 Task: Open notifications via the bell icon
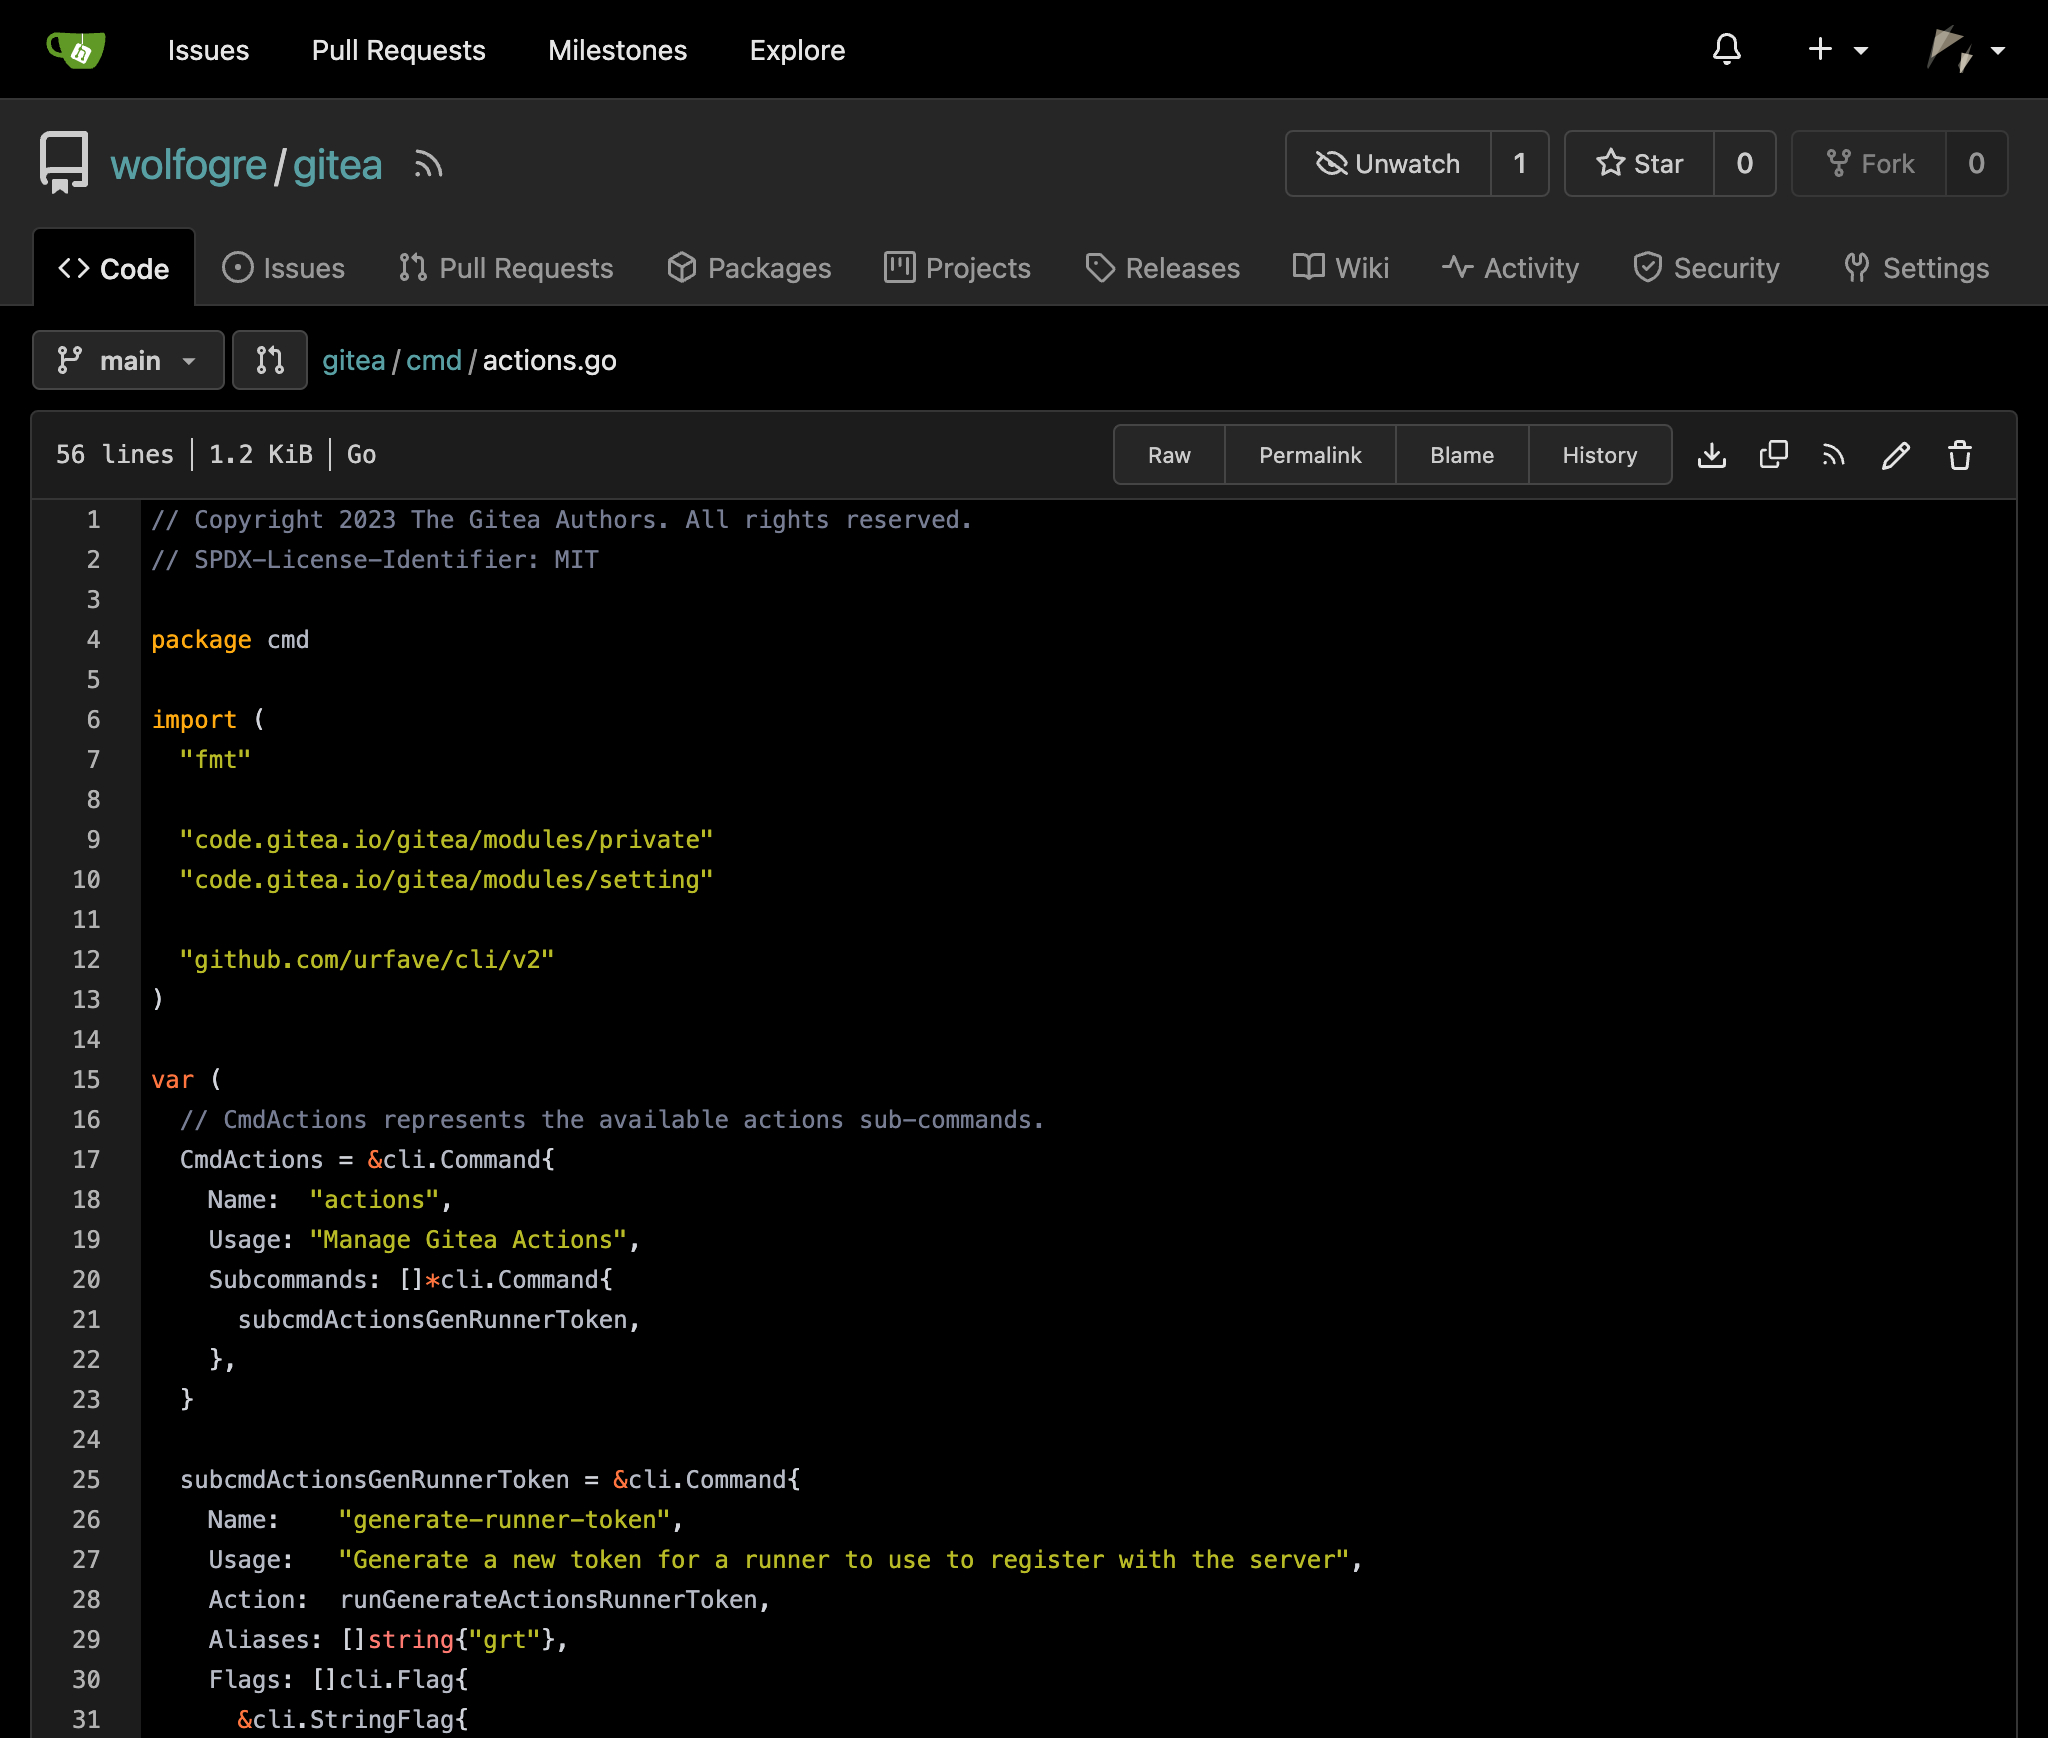pos(1727,49)
